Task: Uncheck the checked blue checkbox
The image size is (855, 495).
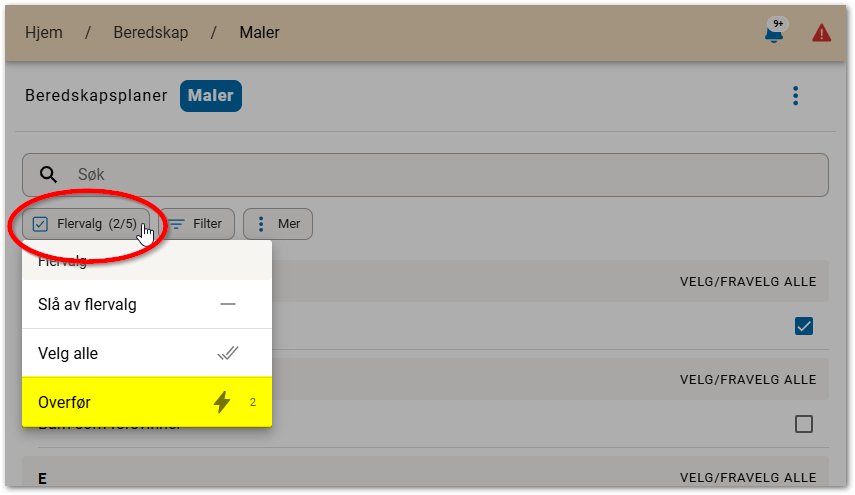Action: 803,326
